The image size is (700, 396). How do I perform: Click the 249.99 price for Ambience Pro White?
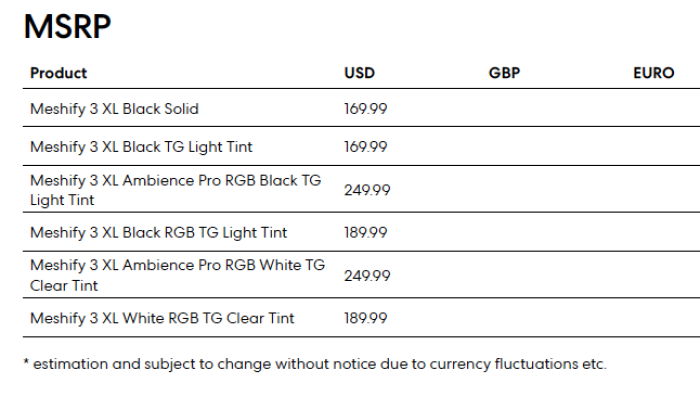tap(367, 276)
